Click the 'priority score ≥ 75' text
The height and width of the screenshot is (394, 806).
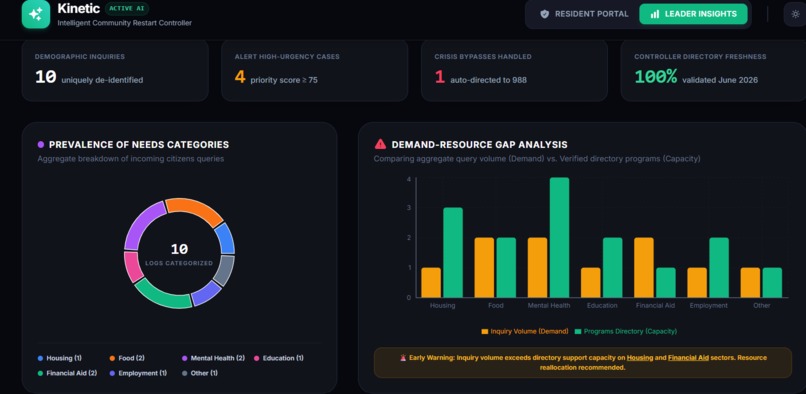[284, 80]
